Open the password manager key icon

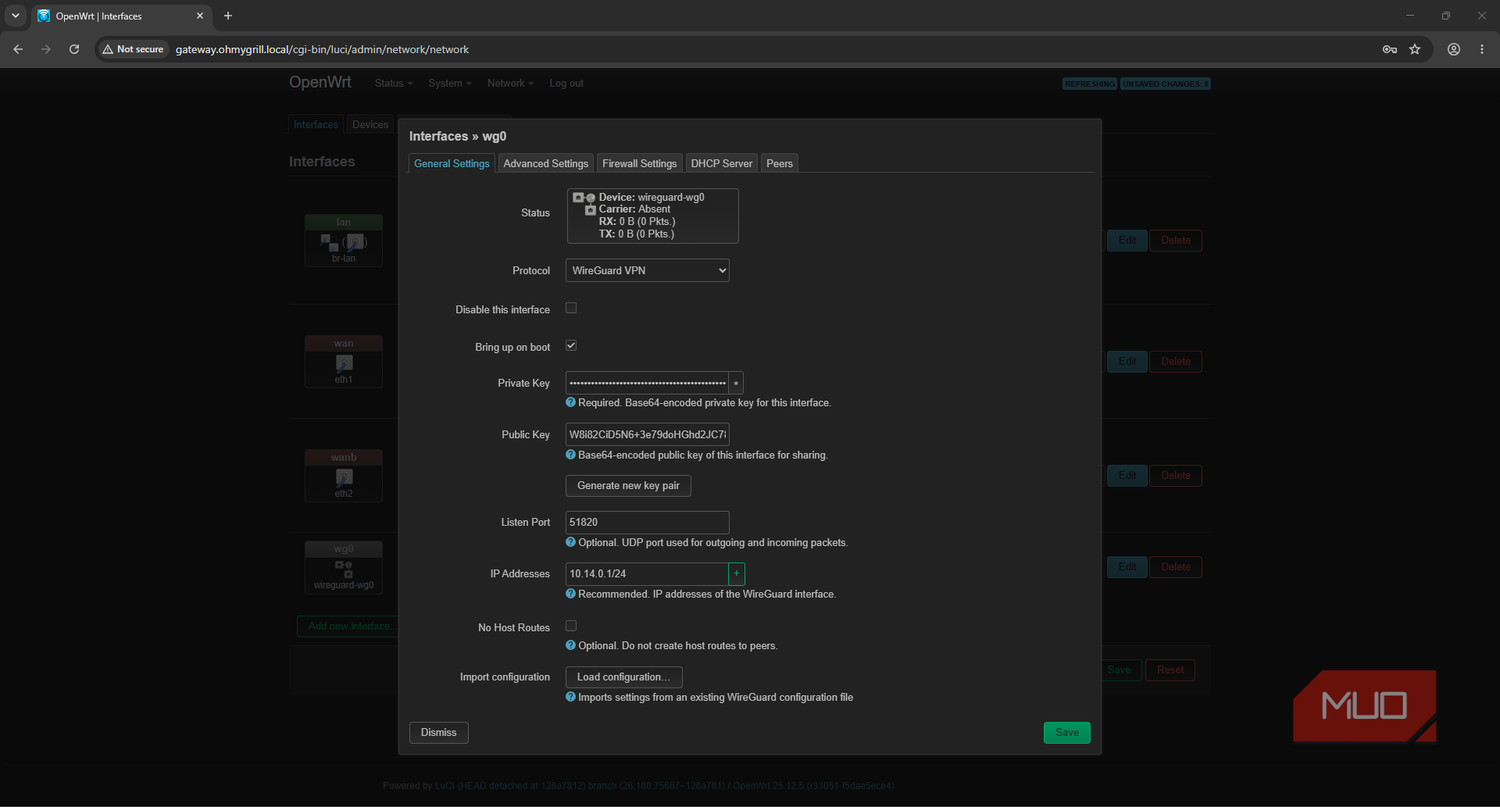tap(1389, 49)
